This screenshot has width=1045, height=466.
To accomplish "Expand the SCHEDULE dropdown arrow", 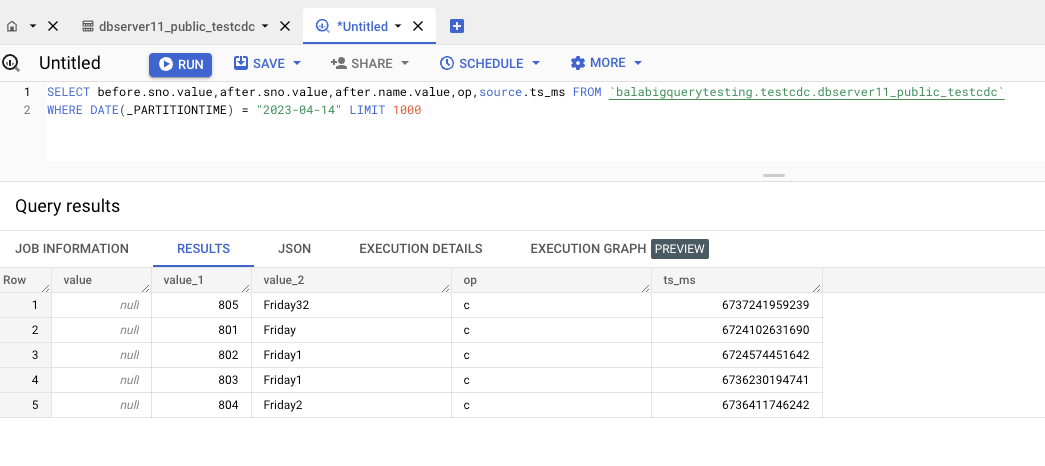I will (x=535, y=63).
